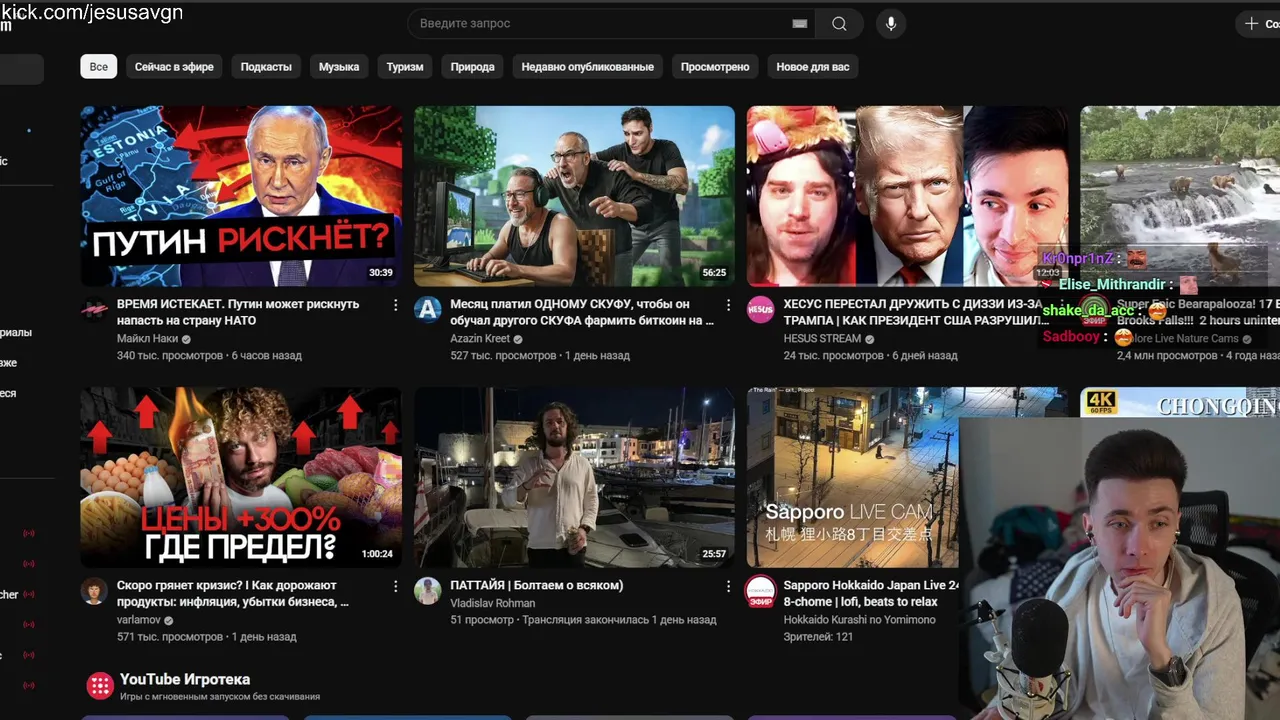Screen dimensions: 1280x720
Task: Open the Trump HESUS video thumbnail
Action: click(907, 196)
